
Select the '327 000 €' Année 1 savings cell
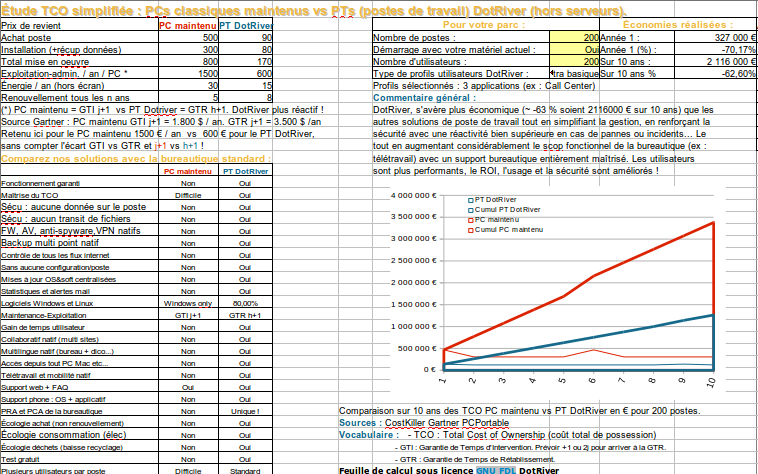tap(715, 37)
